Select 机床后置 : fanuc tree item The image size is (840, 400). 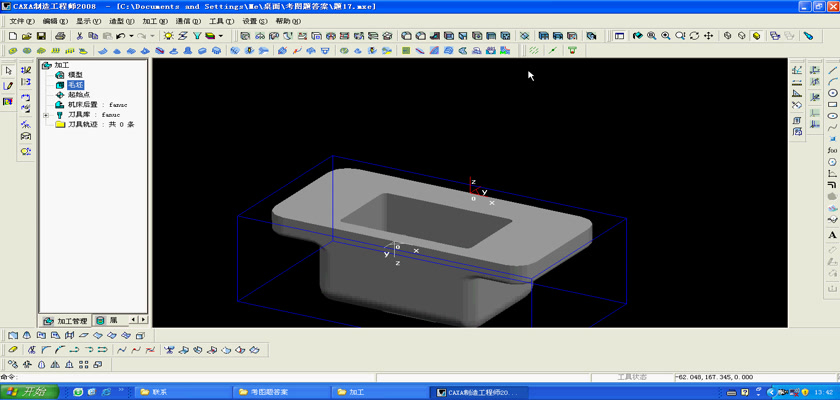[98, 105]
